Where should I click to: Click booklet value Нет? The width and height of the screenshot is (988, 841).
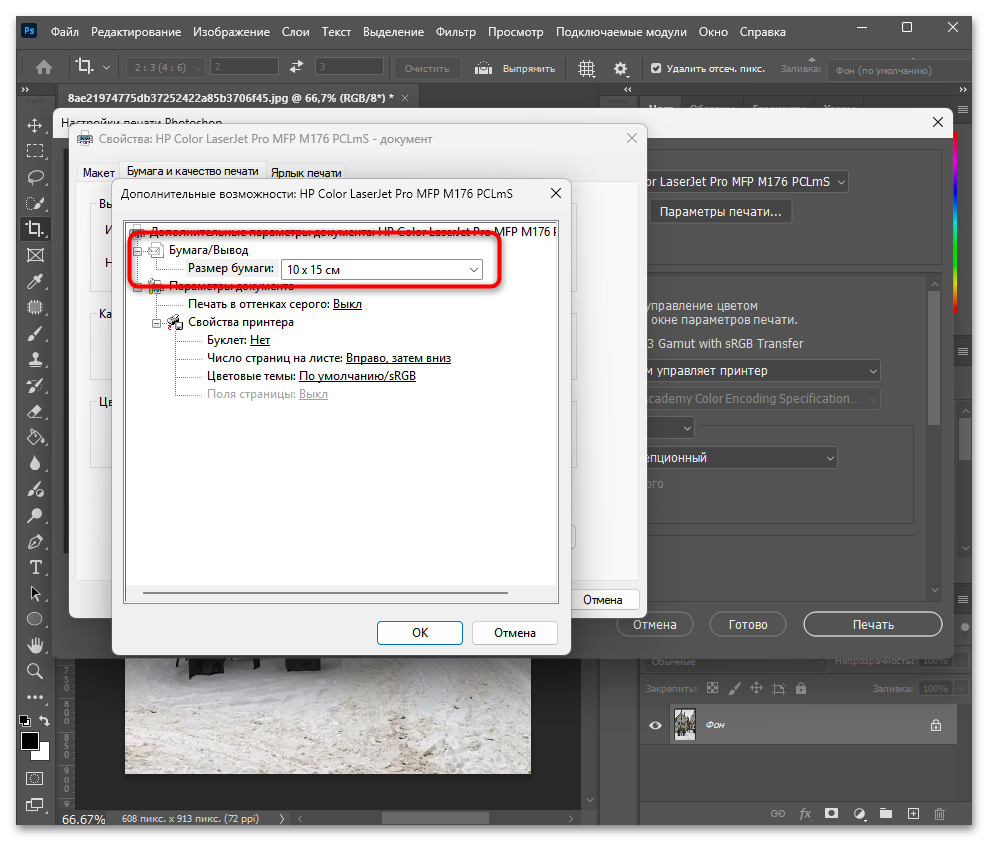[260, 340]
